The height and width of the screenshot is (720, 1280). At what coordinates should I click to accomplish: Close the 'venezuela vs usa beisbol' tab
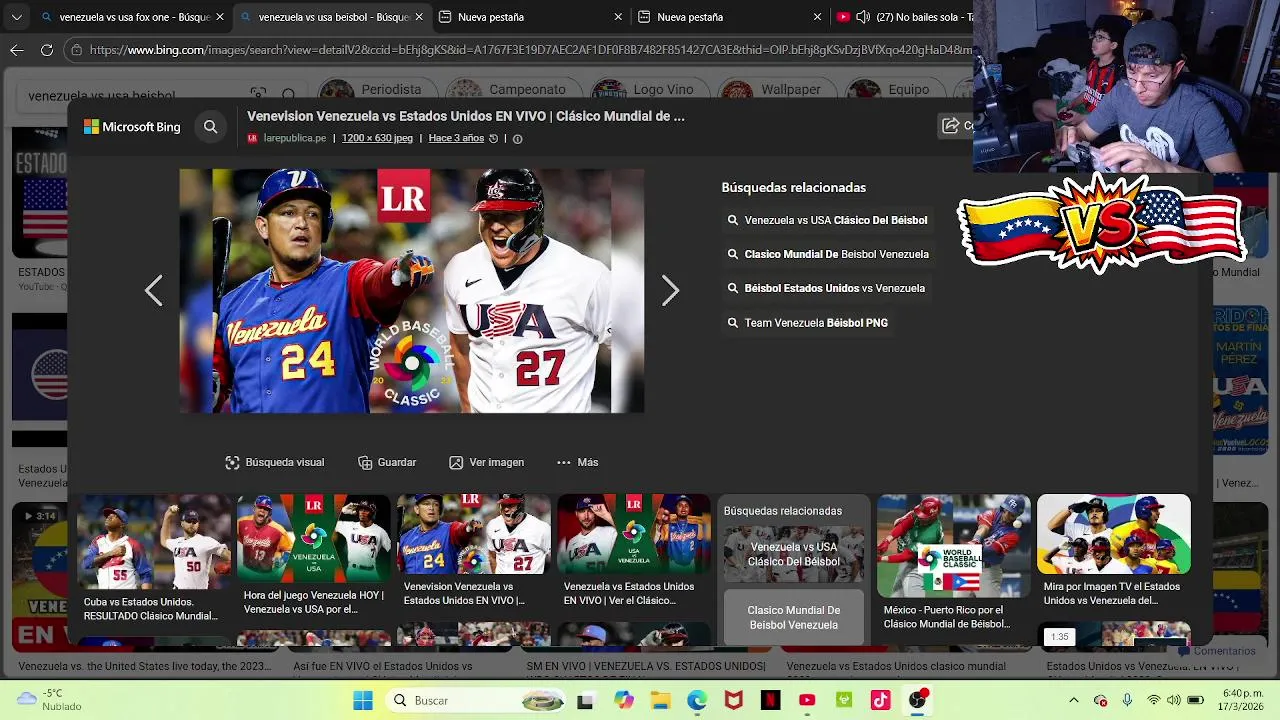click(x=419, y=17)
